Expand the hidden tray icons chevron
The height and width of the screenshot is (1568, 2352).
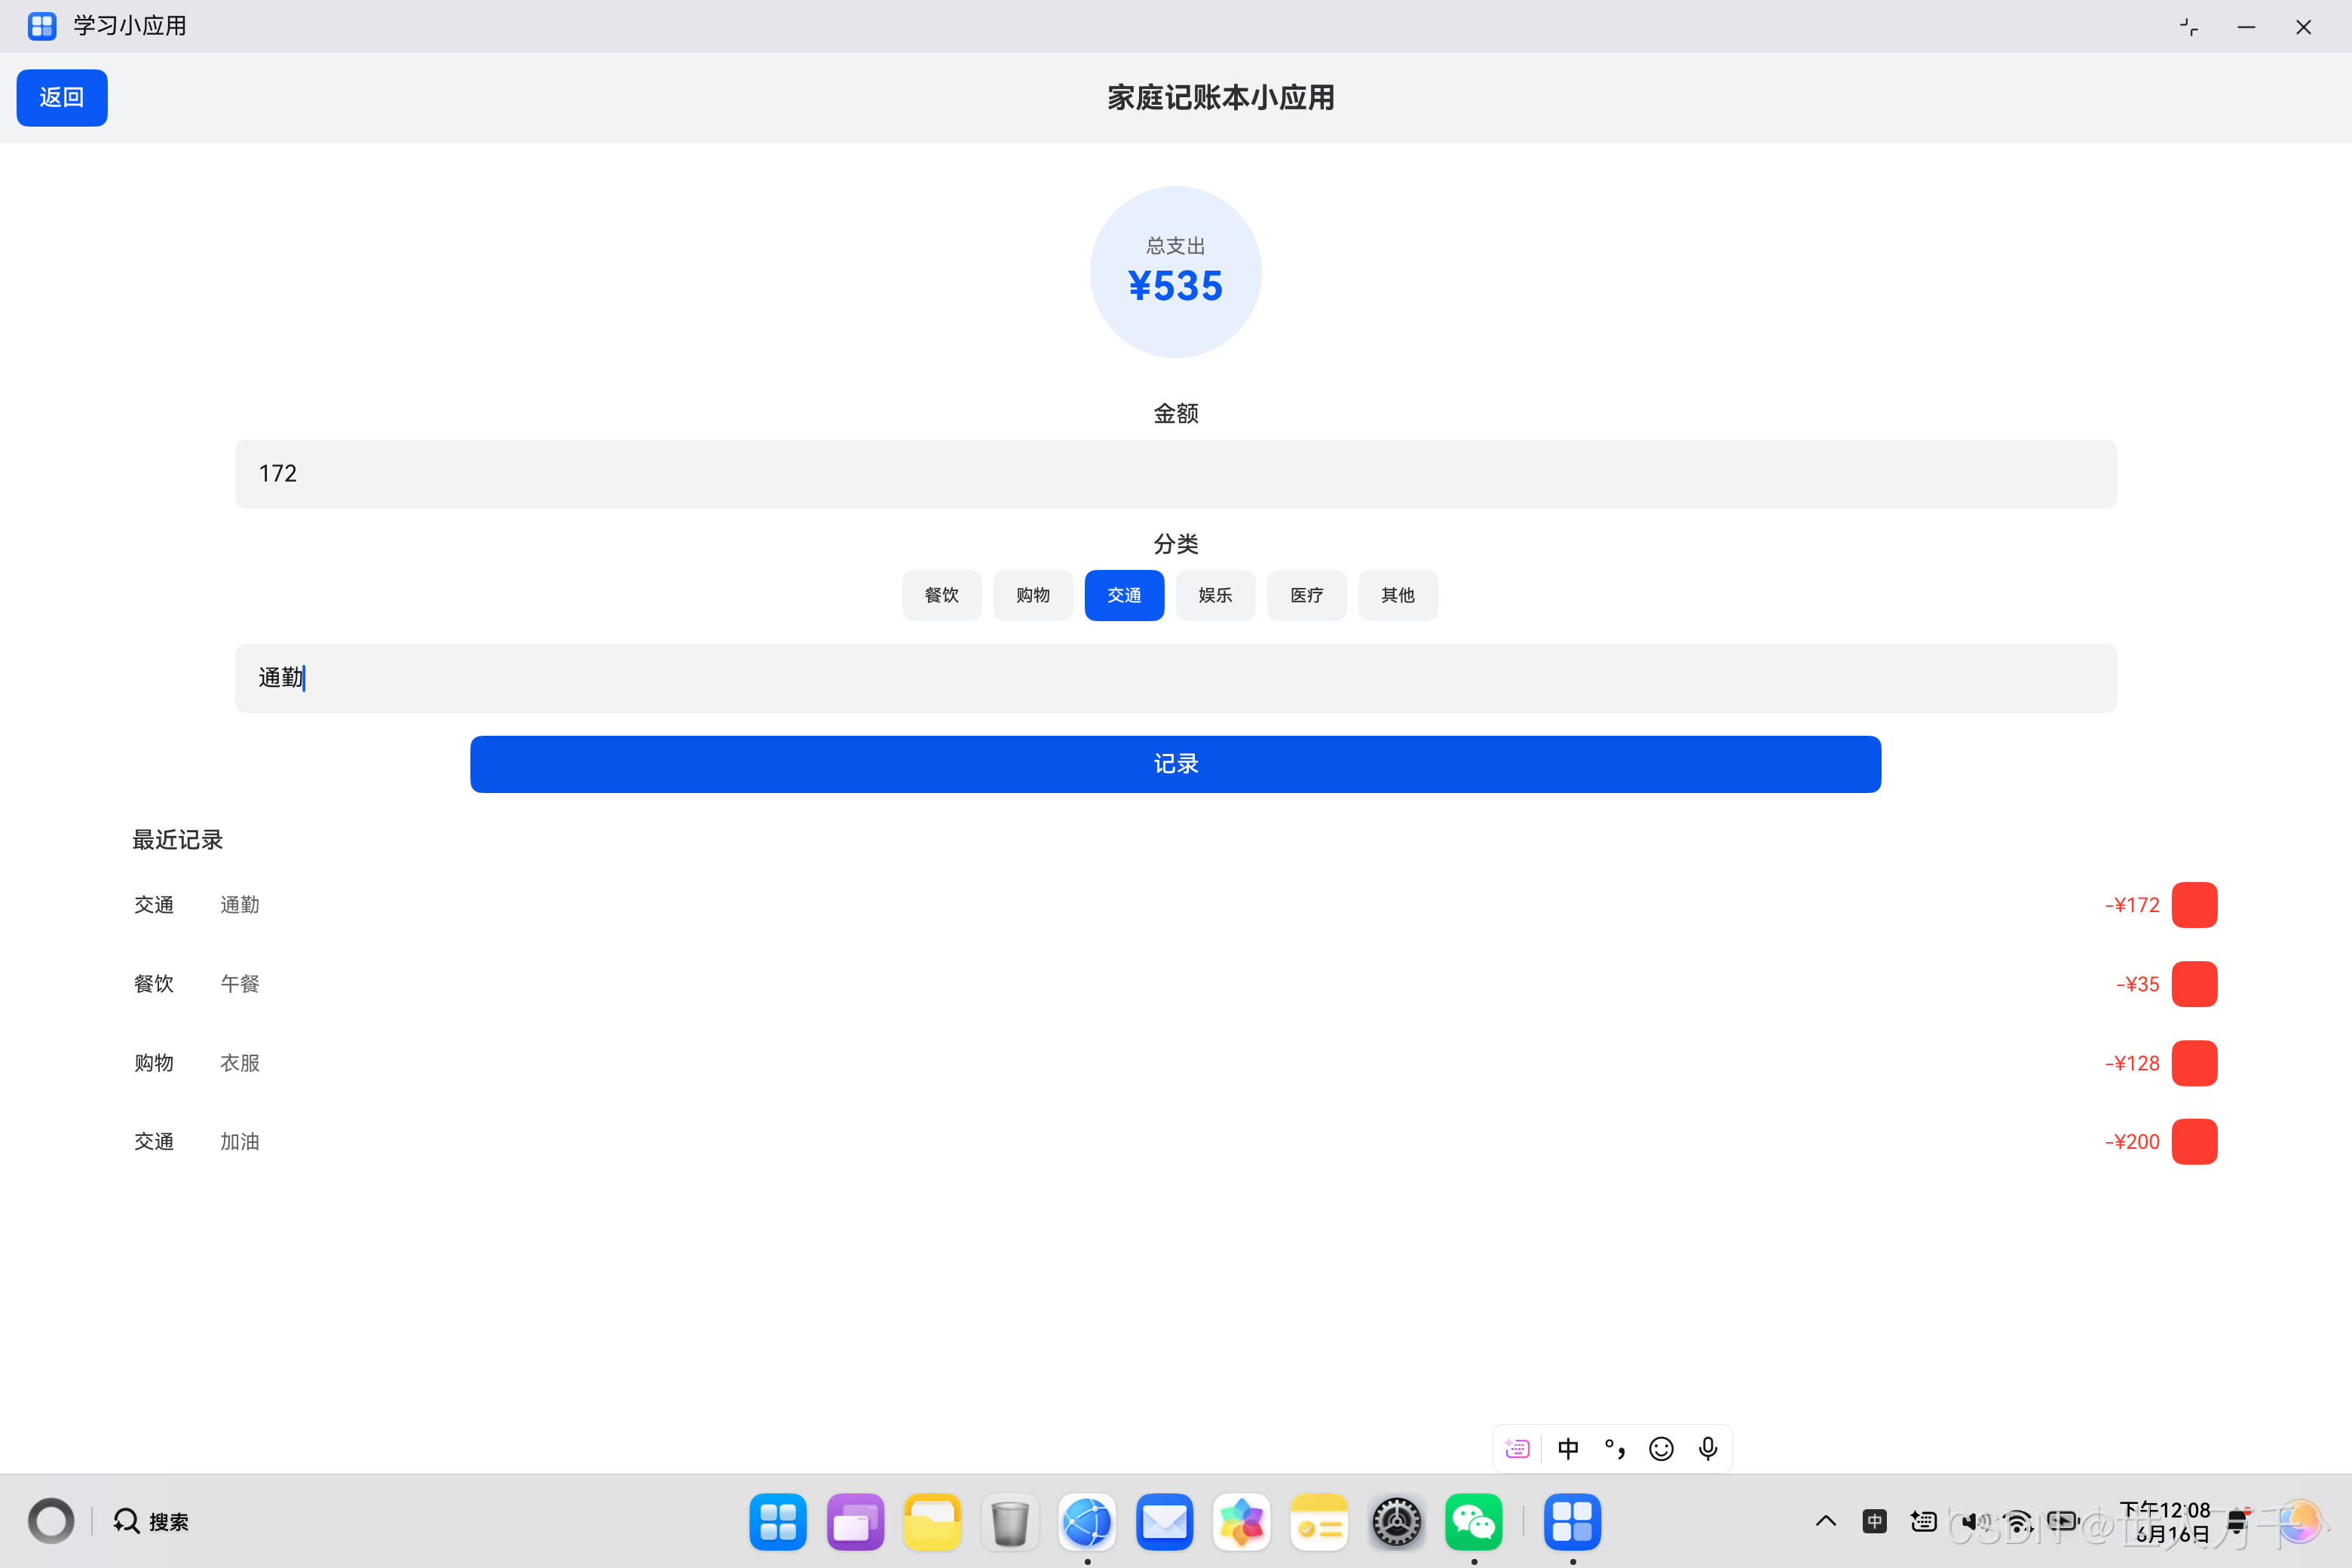[x=1826, y=1522]
